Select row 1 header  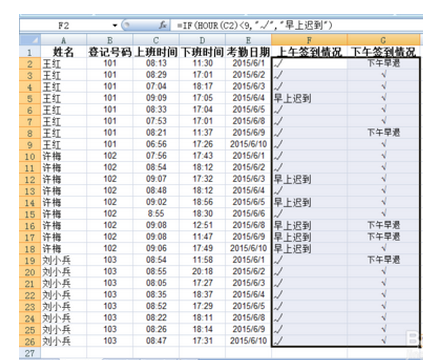coord(30,52)
